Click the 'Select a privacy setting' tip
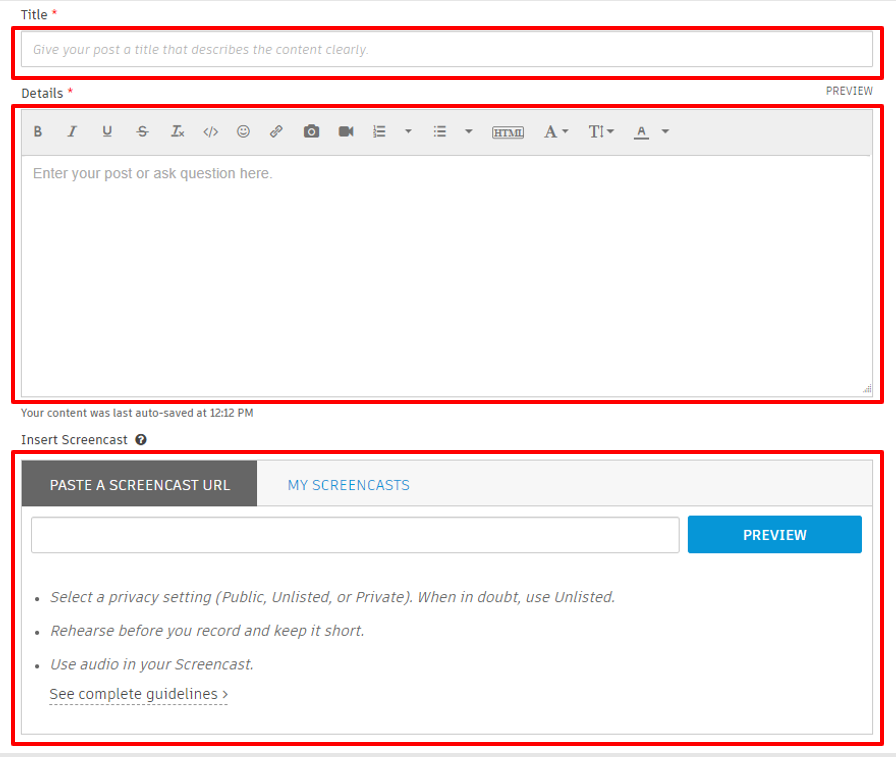Viewport: 896px width, 757px height. point(332,596)
